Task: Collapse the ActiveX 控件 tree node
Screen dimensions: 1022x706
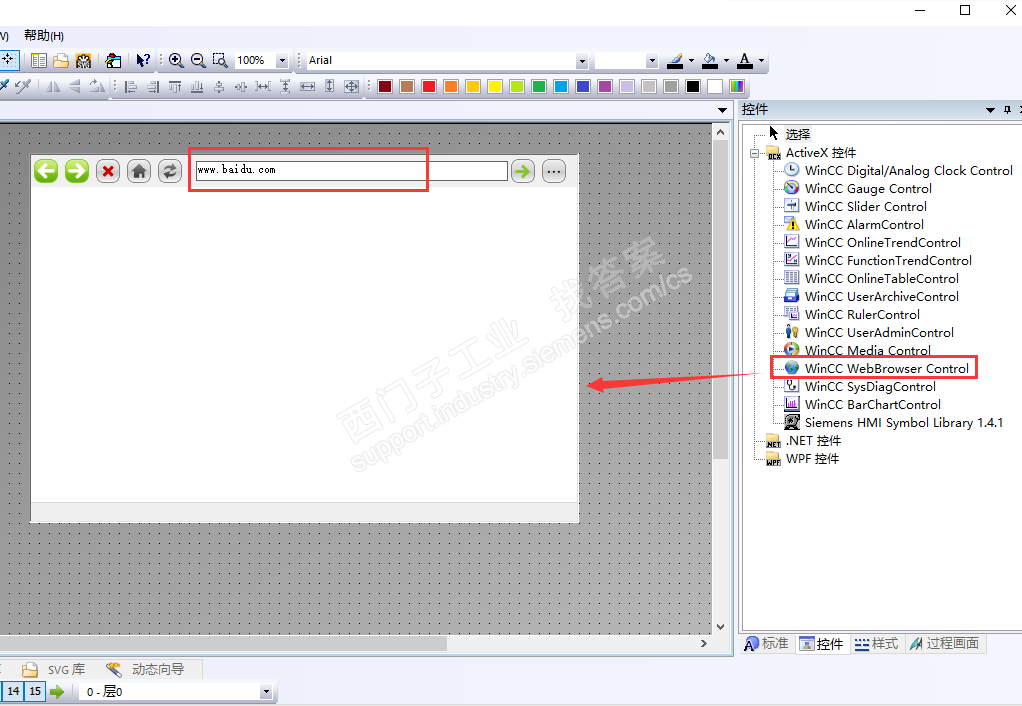Action: [755, 154]
